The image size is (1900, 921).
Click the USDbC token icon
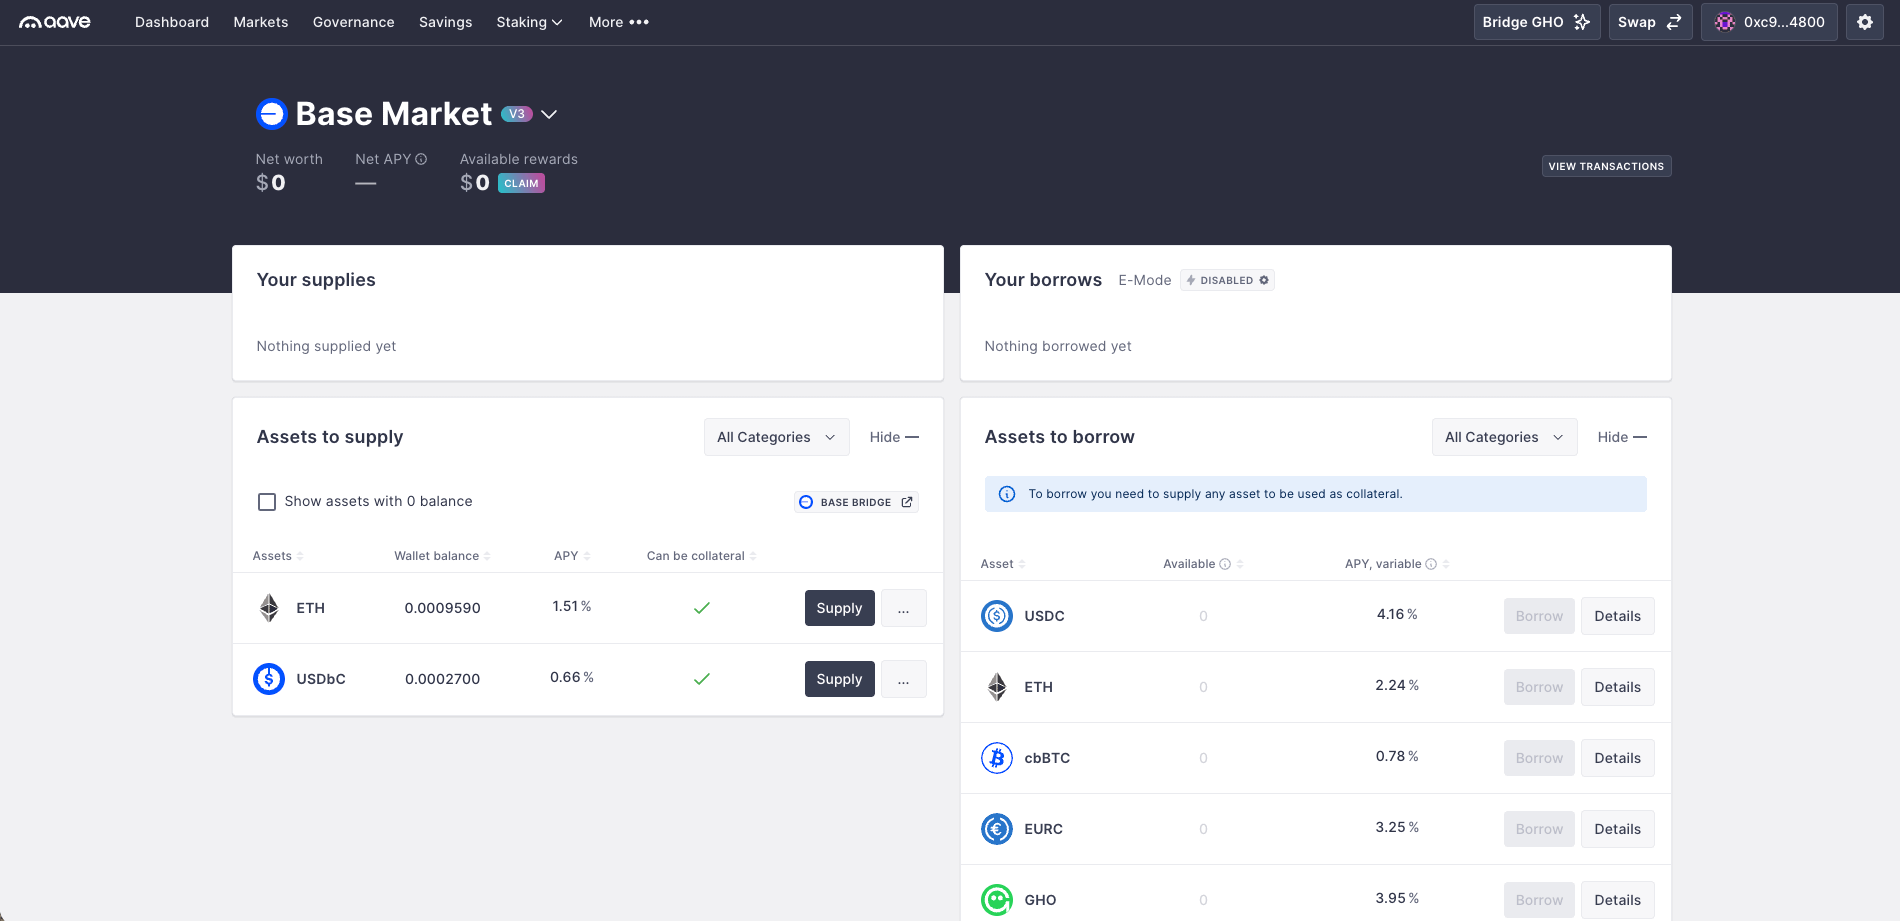click(x=269, y=679)
